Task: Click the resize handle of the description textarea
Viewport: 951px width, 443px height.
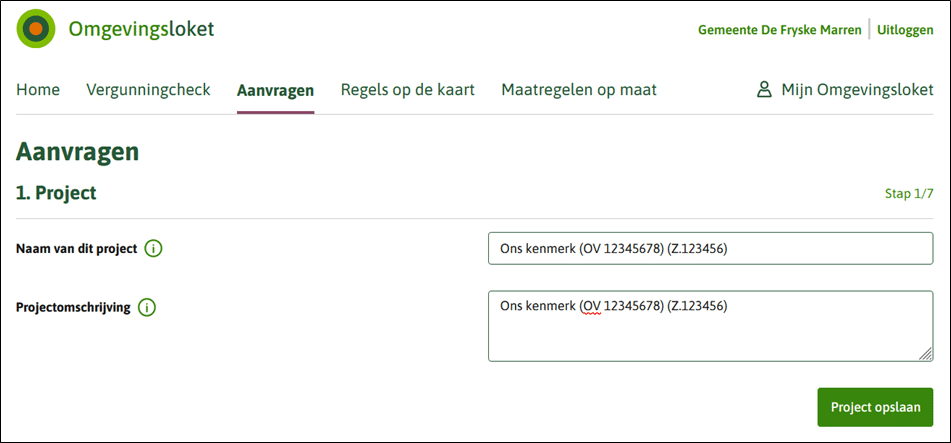Action: [926, 354]
